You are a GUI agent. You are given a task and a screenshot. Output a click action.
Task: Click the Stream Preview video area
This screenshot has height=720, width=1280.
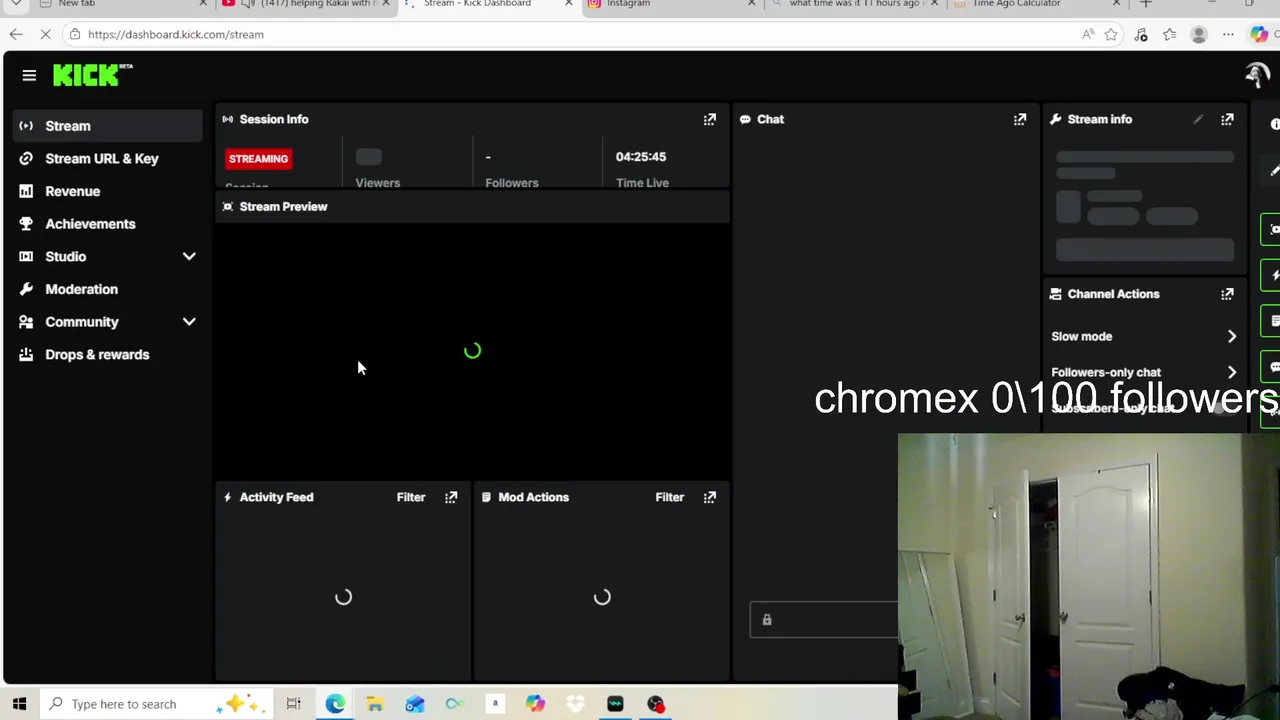(472, 351)
